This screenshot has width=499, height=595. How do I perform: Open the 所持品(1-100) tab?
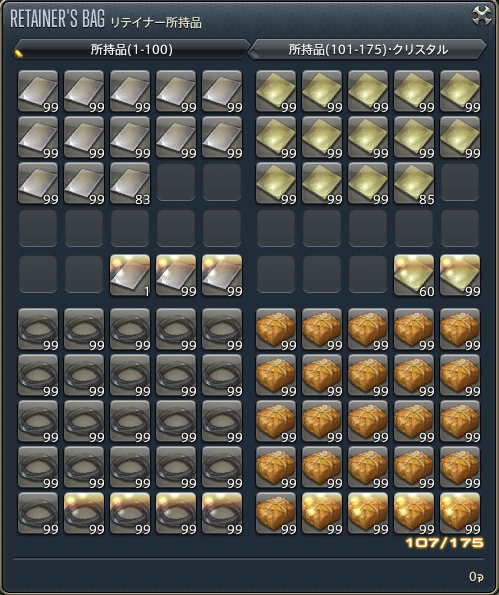click(x=131, y=49)
